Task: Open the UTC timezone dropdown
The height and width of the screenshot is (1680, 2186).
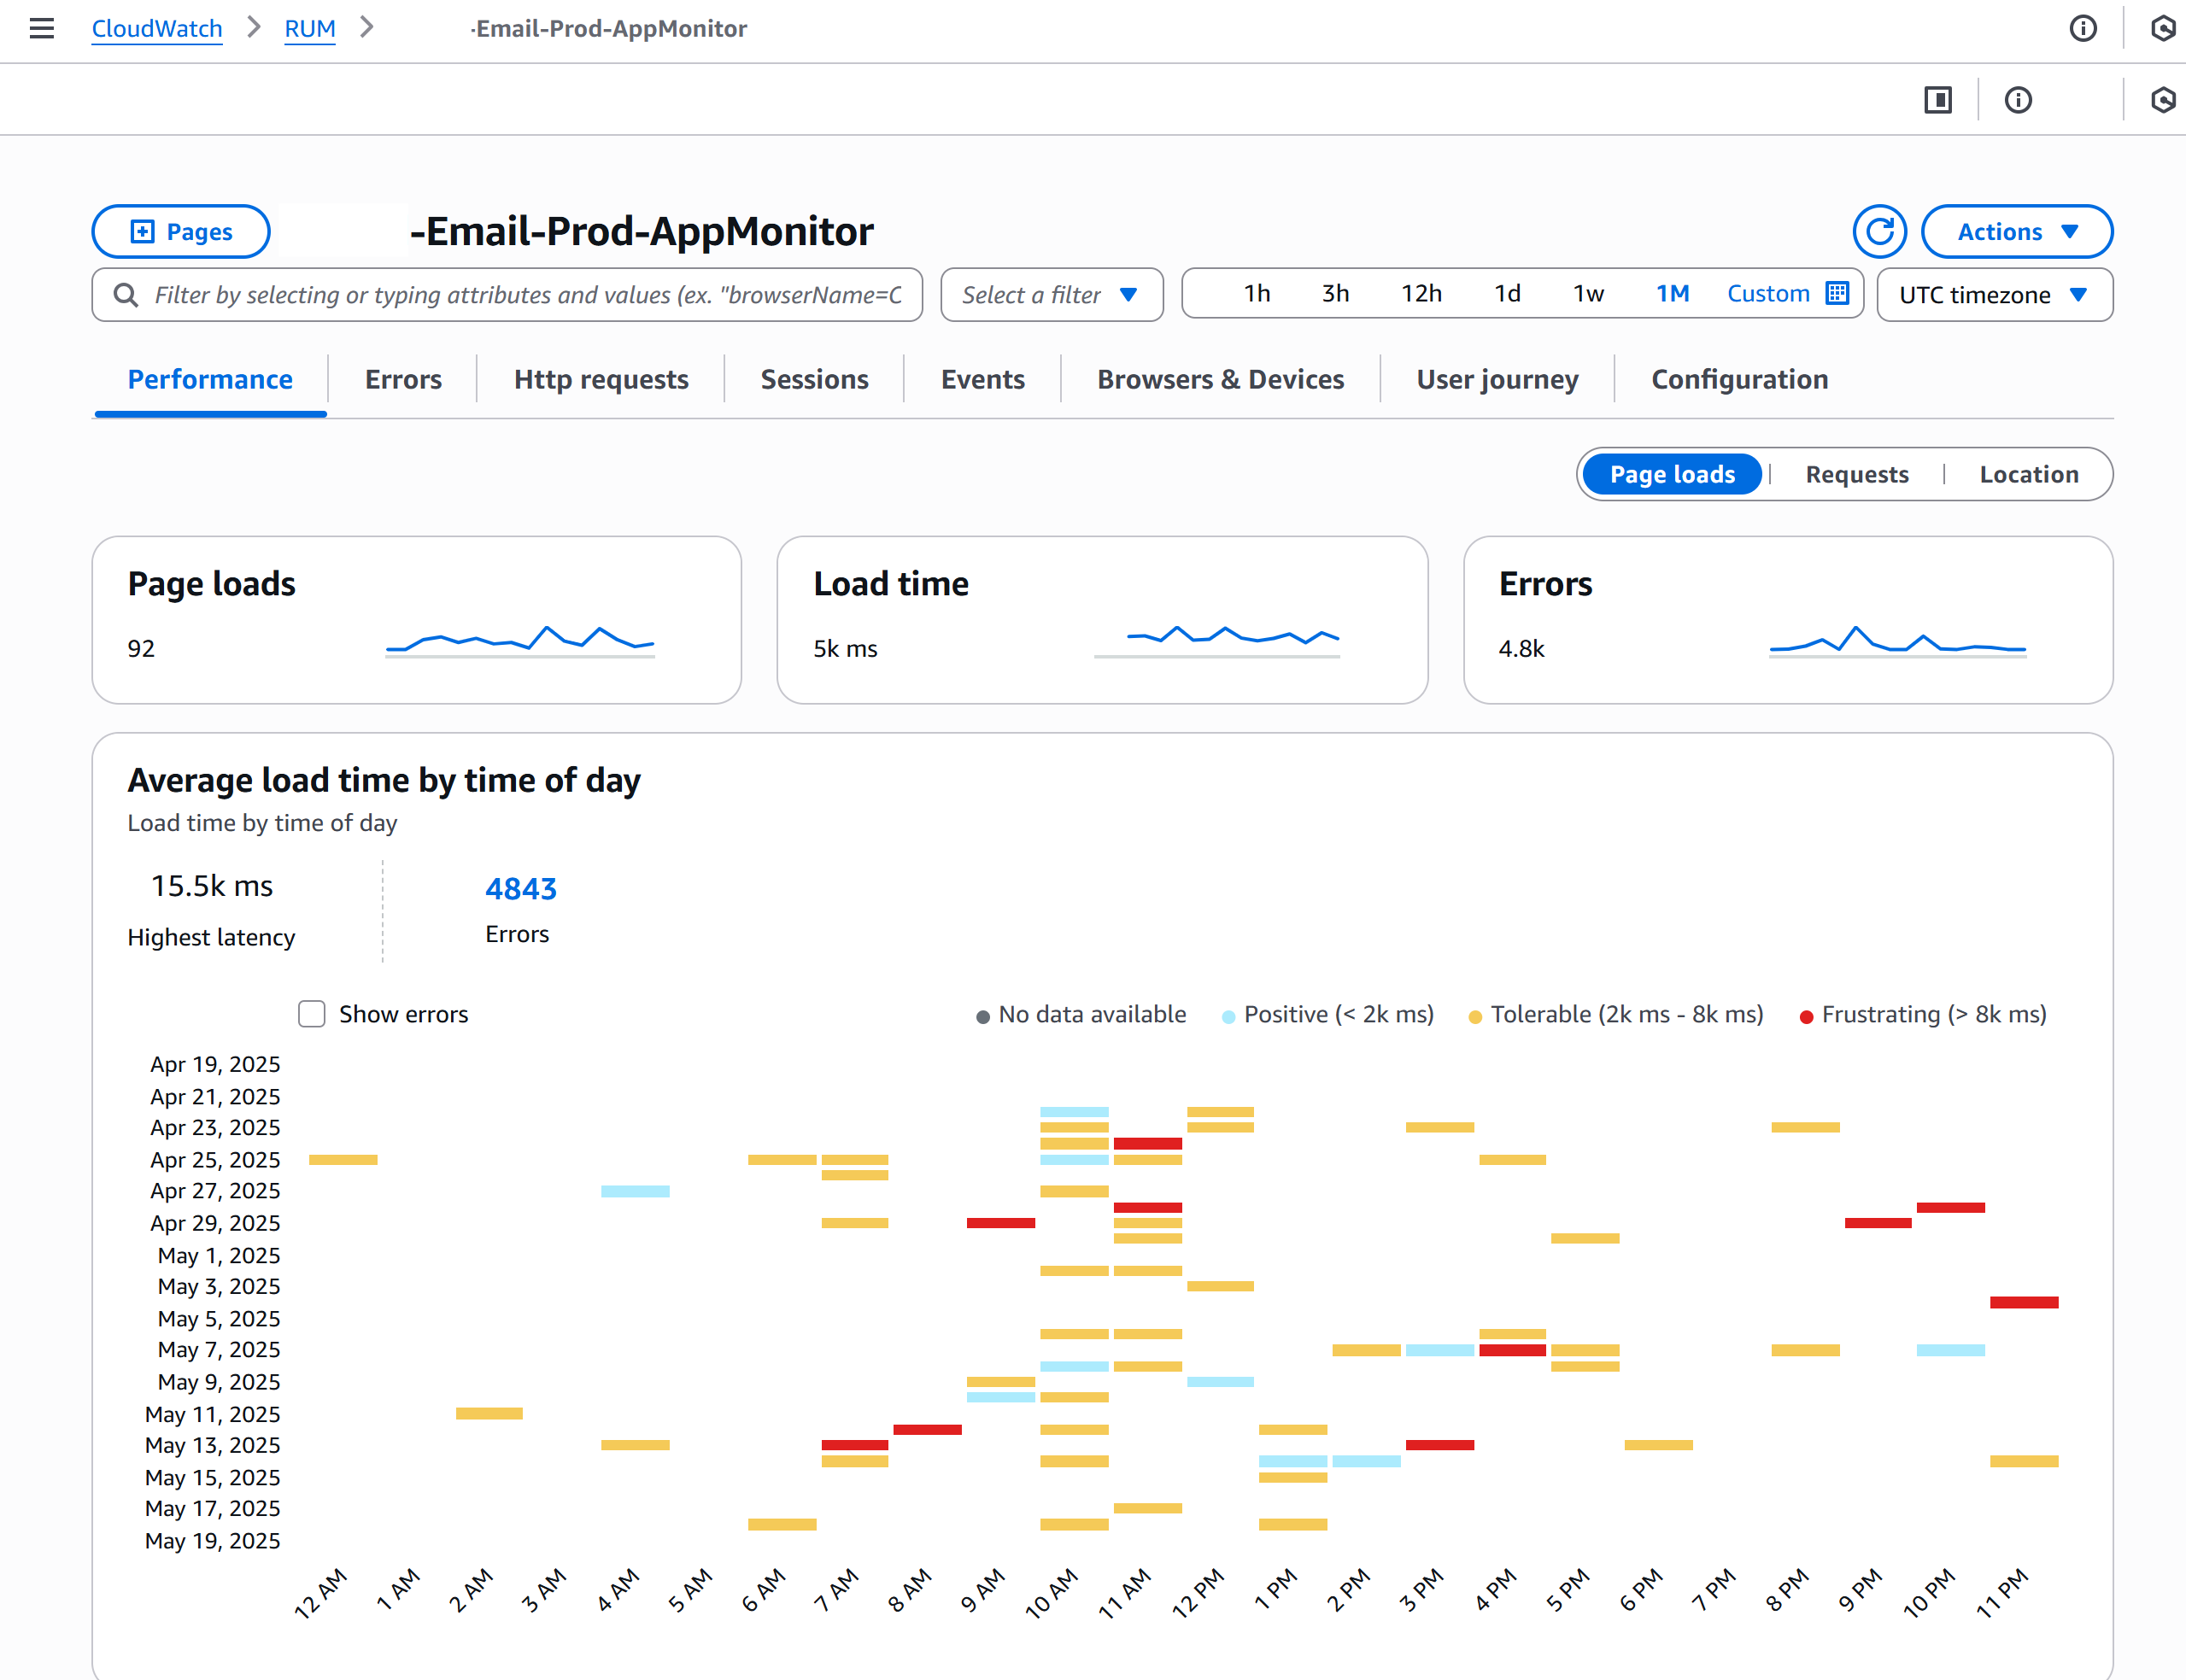Action: [1995, 294]
